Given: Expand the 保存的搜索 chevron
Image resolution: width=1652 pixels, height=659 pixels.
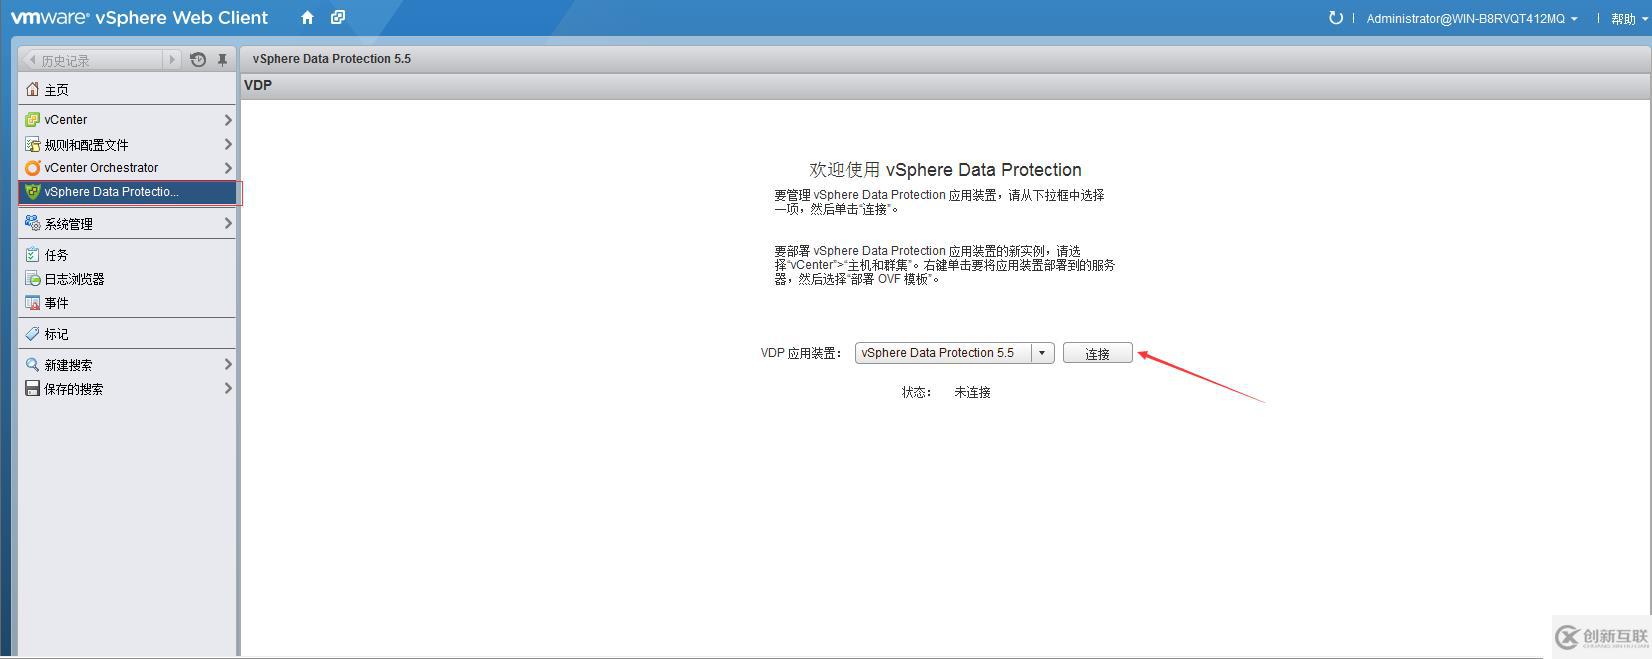Looking at the screenshot, I should tap(228, 388).
